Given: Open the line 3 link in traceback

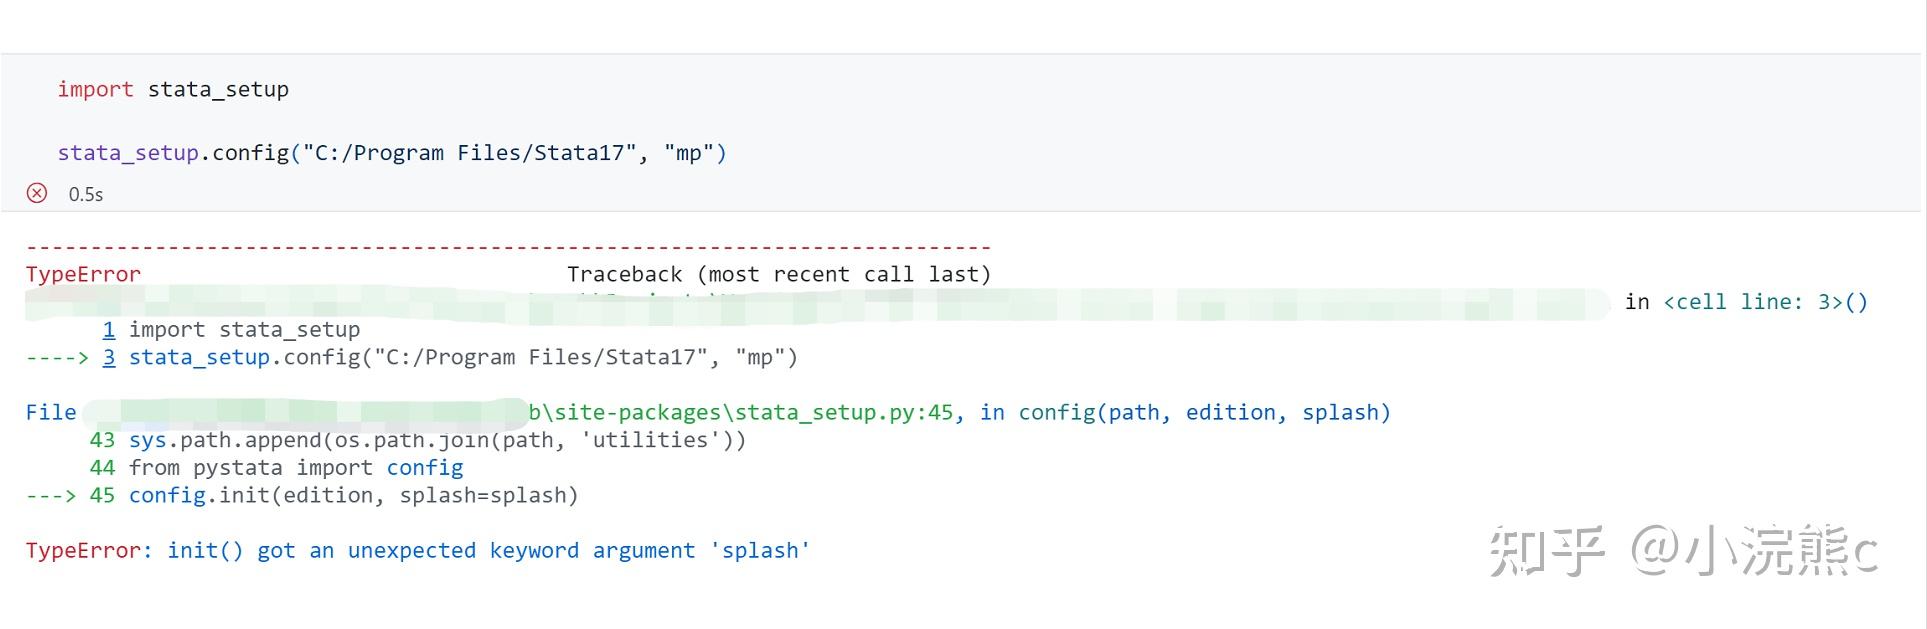Looking at the screenshot, I should pyautogui.click(x=109, y=358).
